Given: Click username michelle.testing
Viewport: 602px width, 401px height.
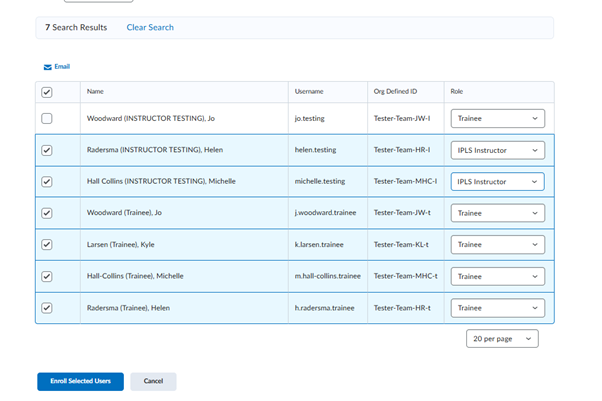Looking at the screenshot, I should click(x=320, y=181).
